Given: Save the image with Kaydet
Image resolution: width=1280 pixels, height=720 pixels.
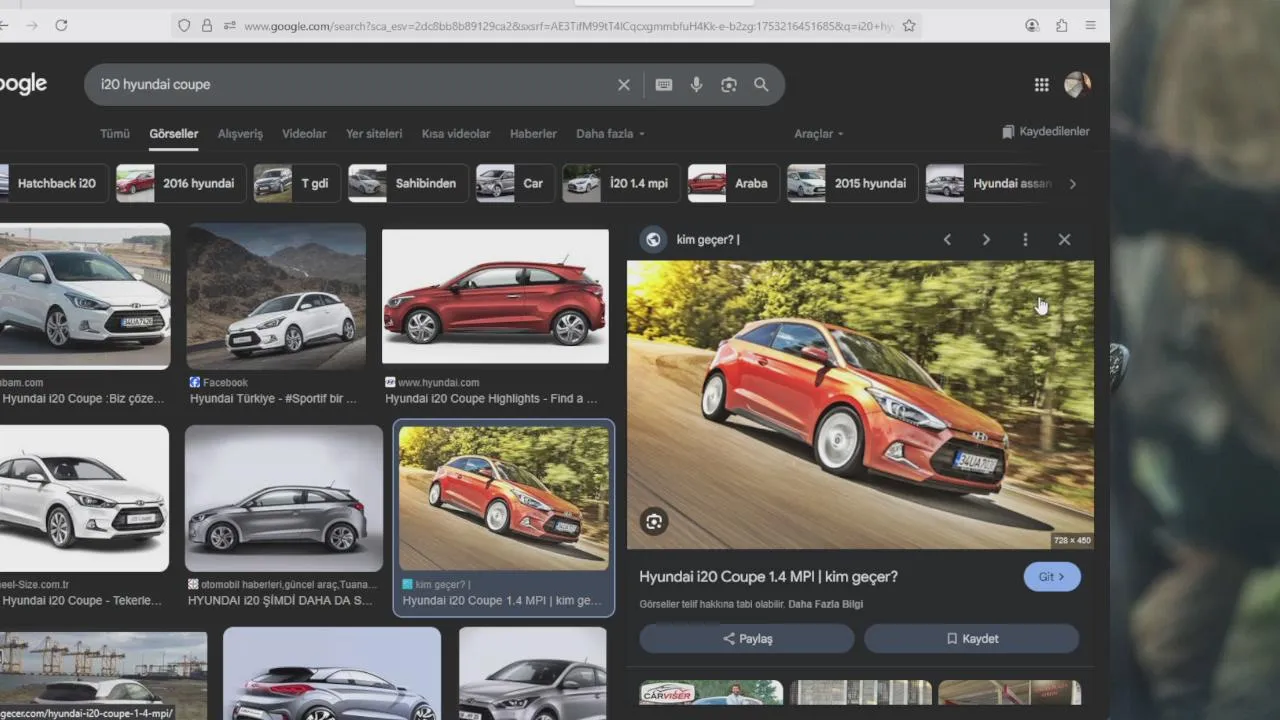Looking at the screenshot, I should click(x=972, y=639).
